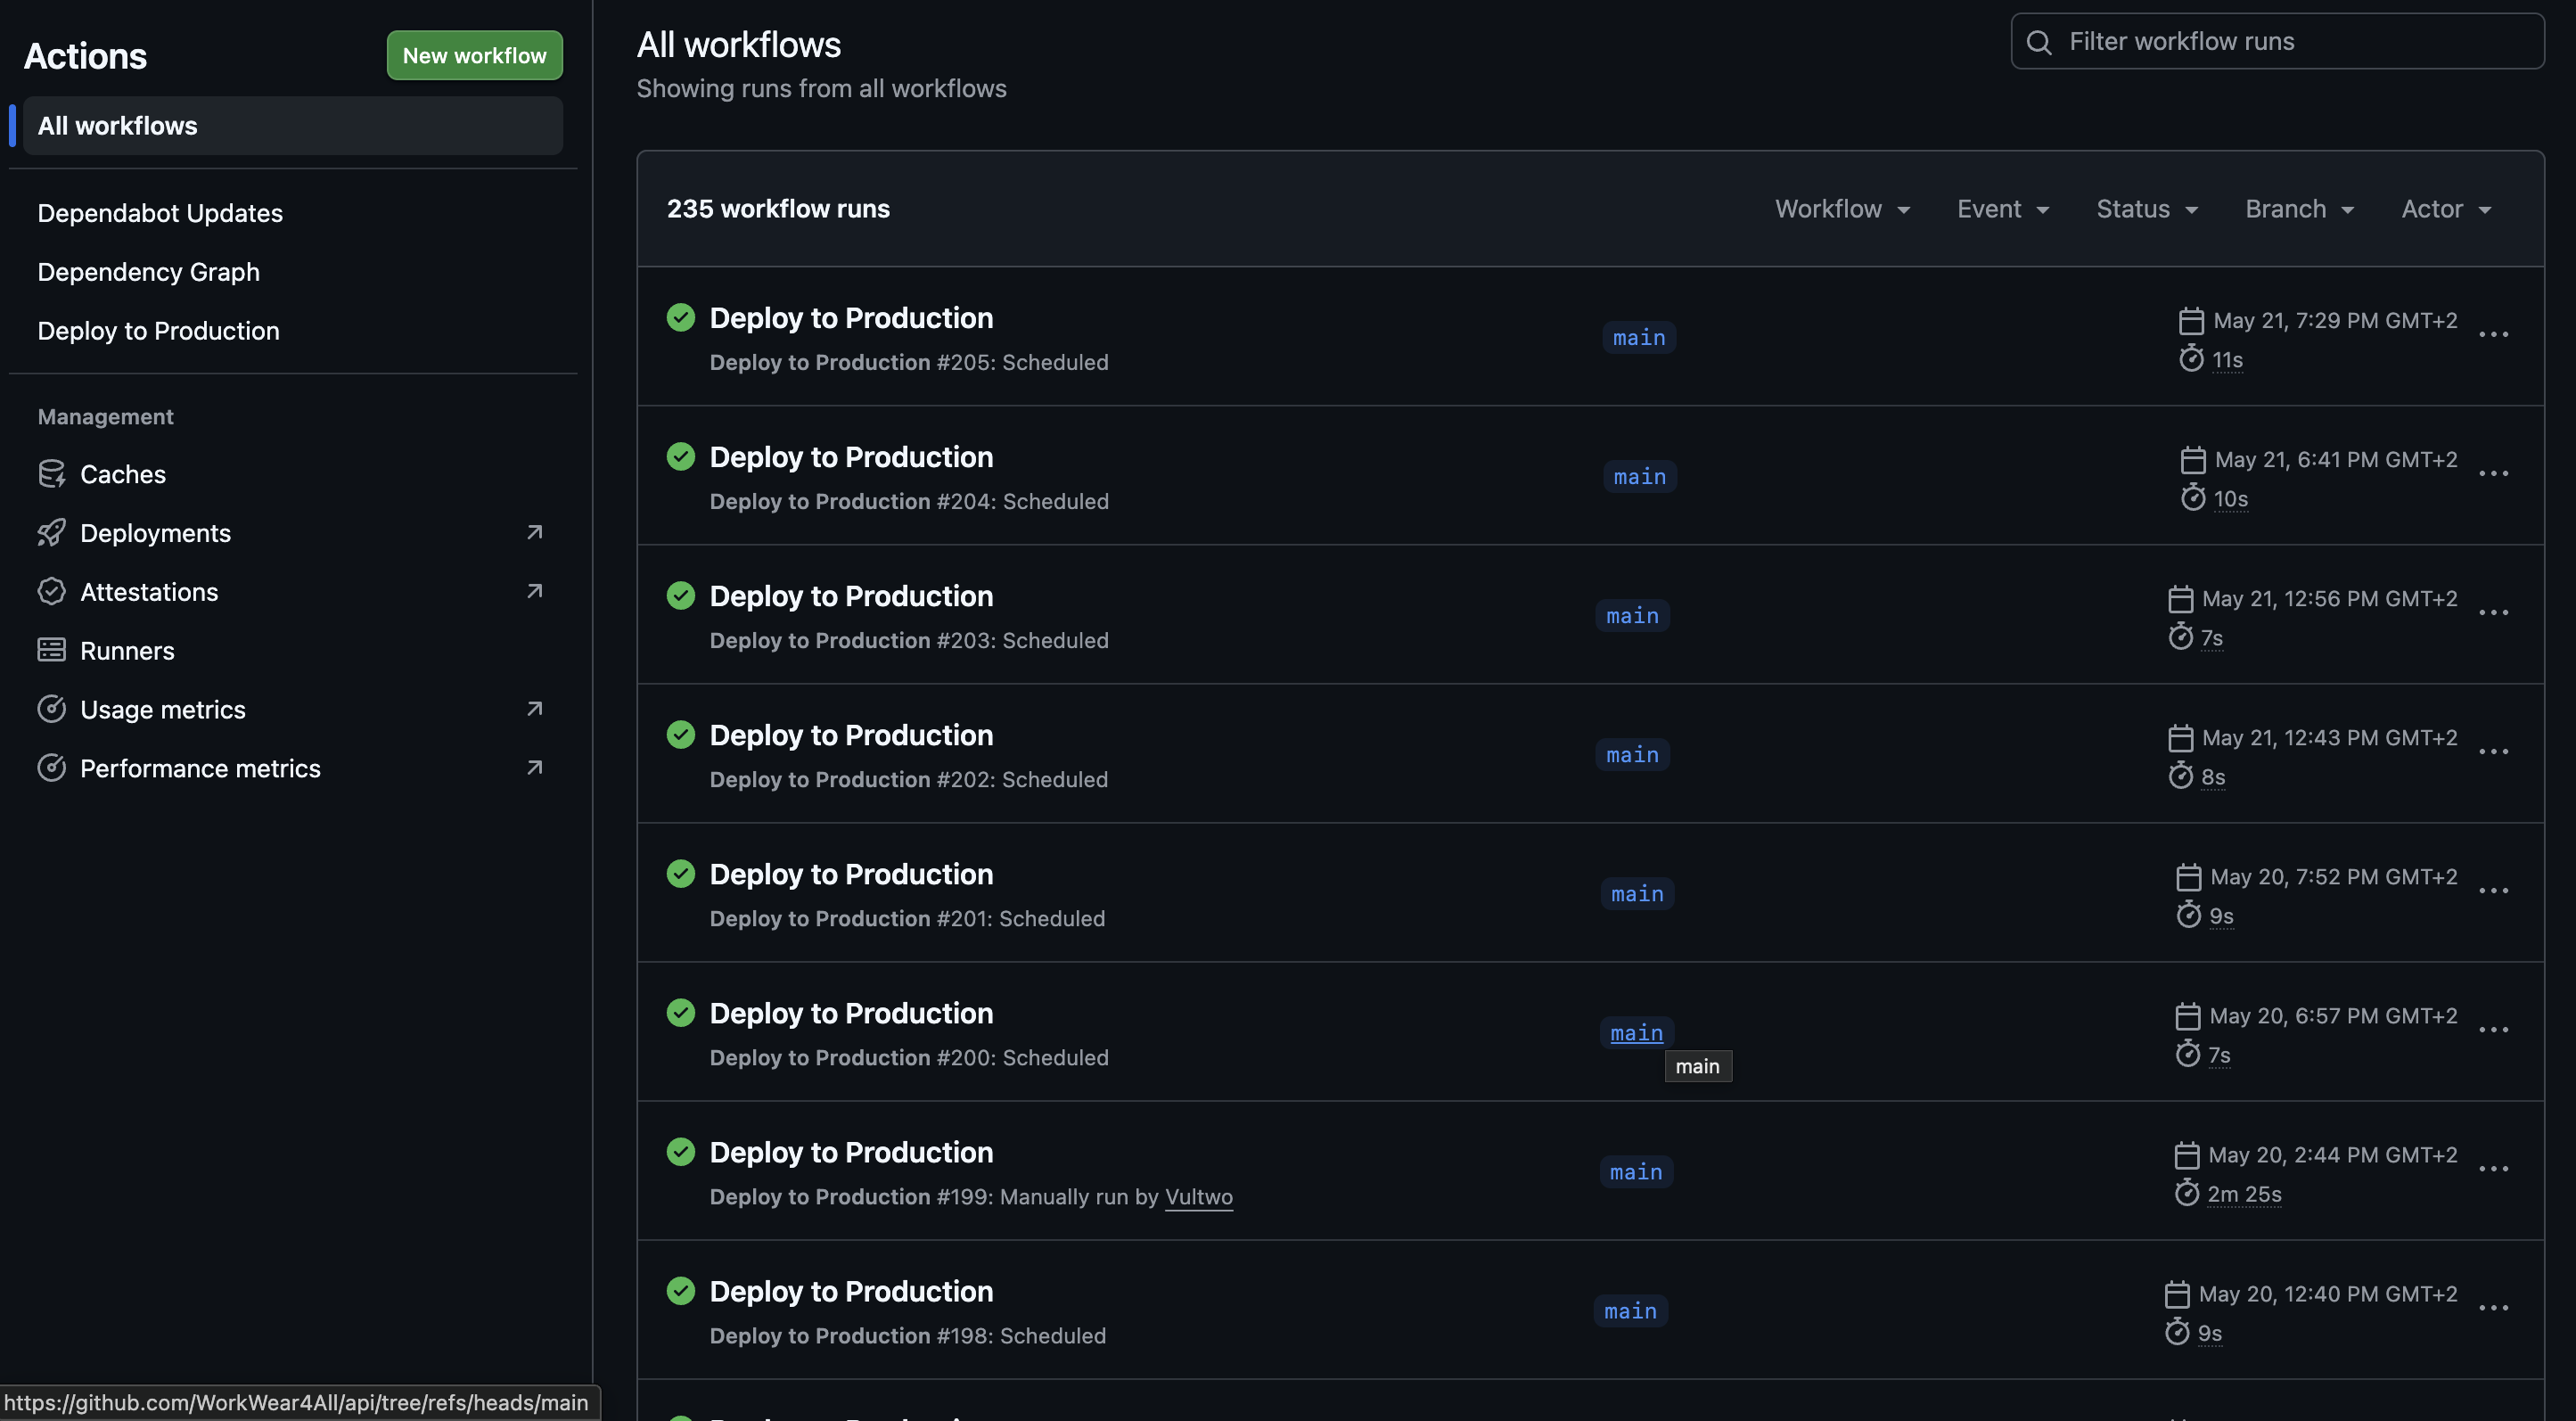The height and width of the screenshot is (1421, 2576).
Task: Select the Dependabot Updates workflow
Action: coord(160,213)
